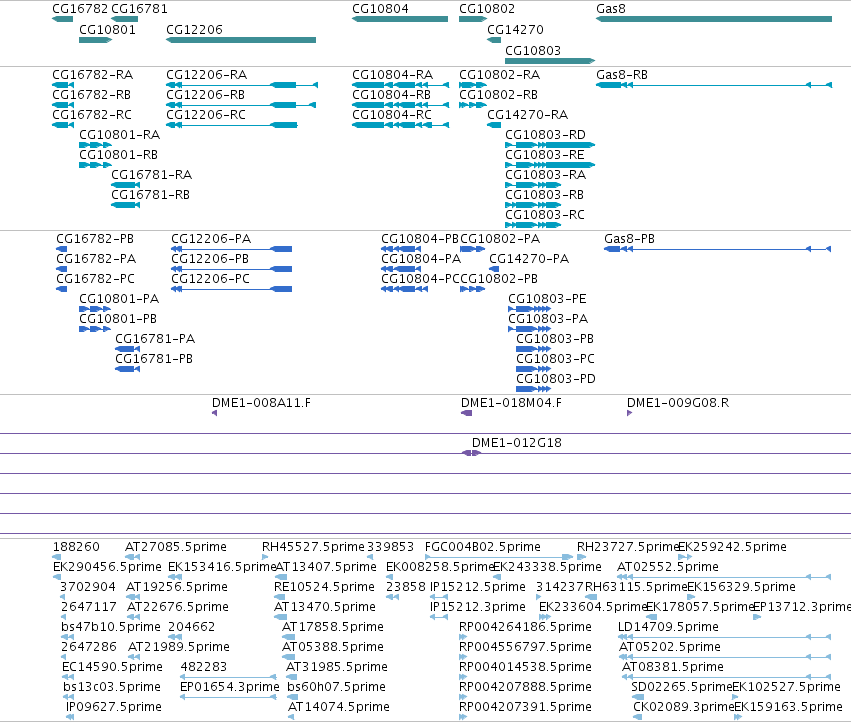Screen dimensions: 851x722
Task: Select the CG12206 gene bar
Action: click(241, 40)
